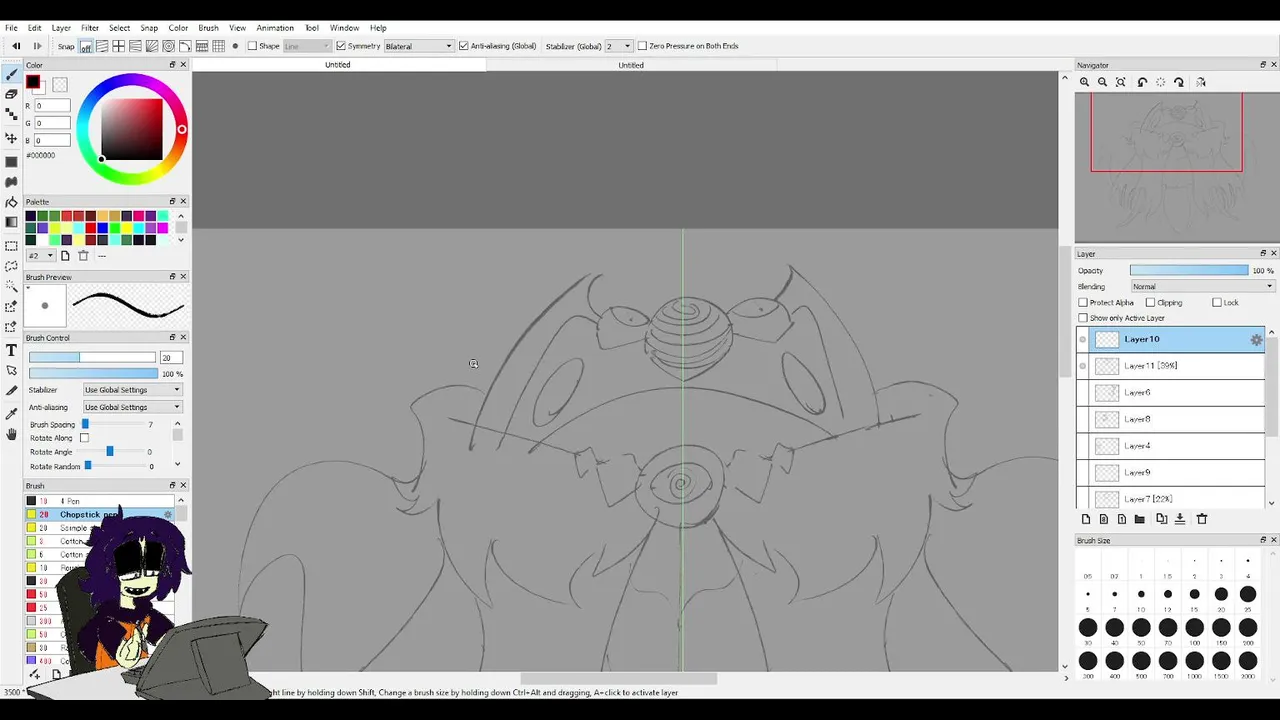Enable curve snap guide
This screenshot has height=720, width=1280.
pyautogui.click(x=185, y=46)
